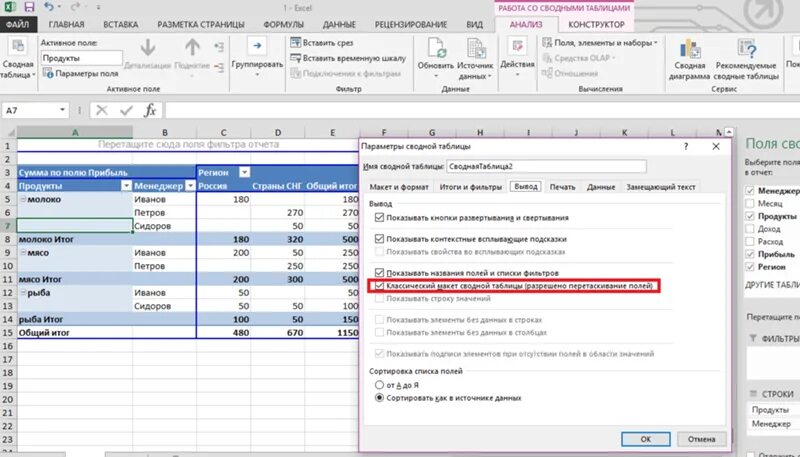Toggle Классический макет сводной таблицы checkbox
Screen dimensions: 800x457
[x=379, y=286]
